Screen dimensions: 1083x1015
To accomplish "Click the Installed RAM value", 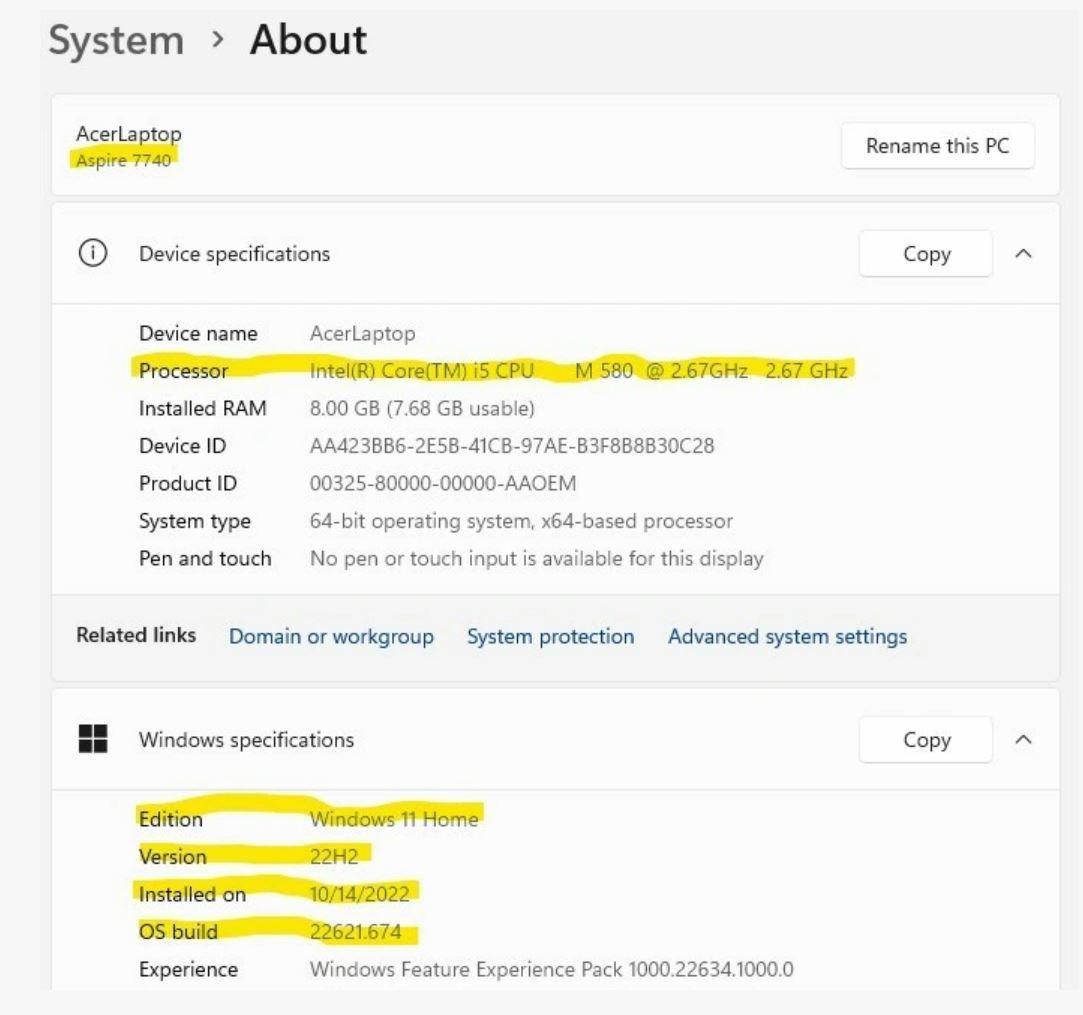I will [422, 408].
